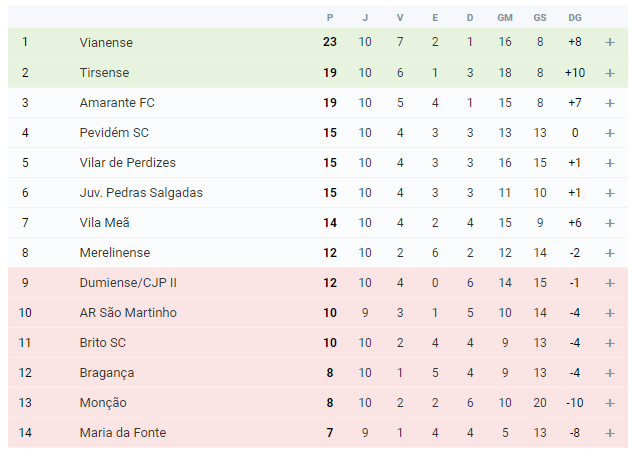The height and width of the screenshot is (455, 633).
Task: Open the Tirsense team link
Action: click(x=104, y=73)
